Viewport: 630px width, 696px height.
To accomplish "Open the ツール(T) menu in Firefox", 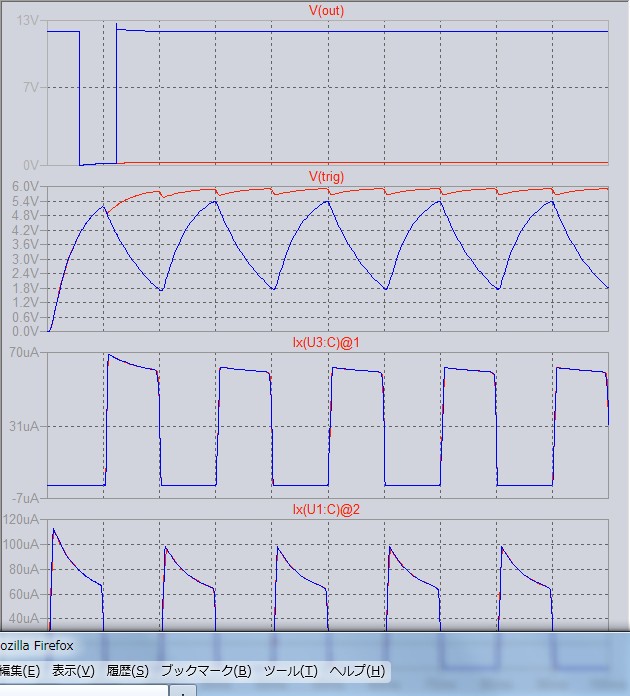I will (291, 671).
